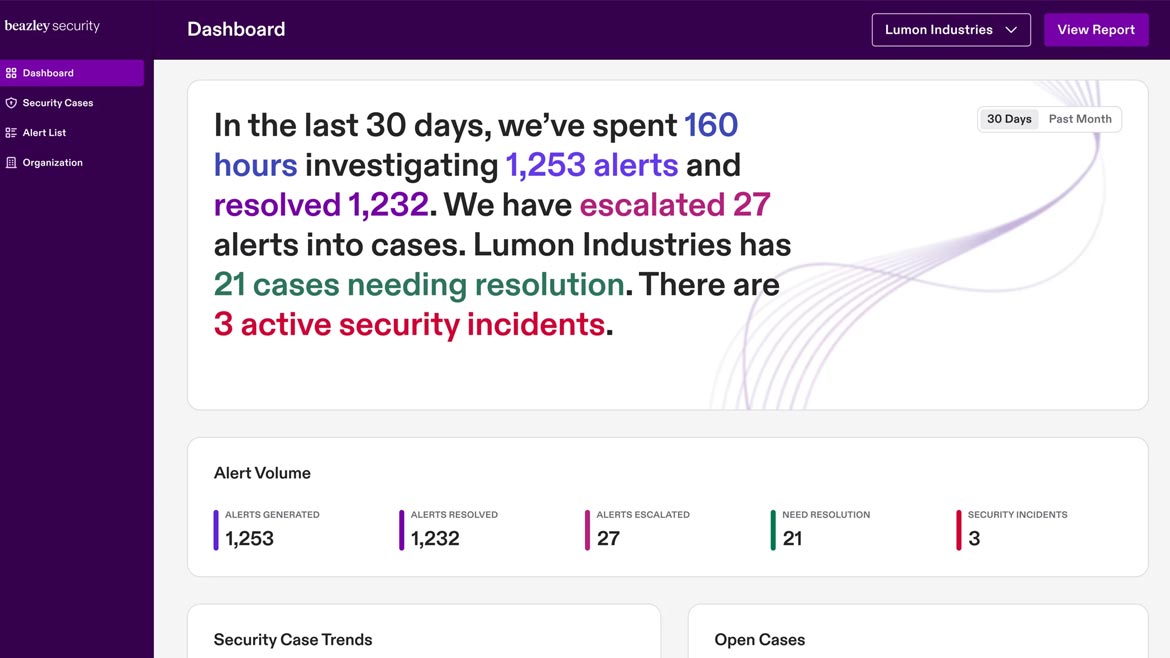Open the Security Cases page

click(x=58, y=103)
